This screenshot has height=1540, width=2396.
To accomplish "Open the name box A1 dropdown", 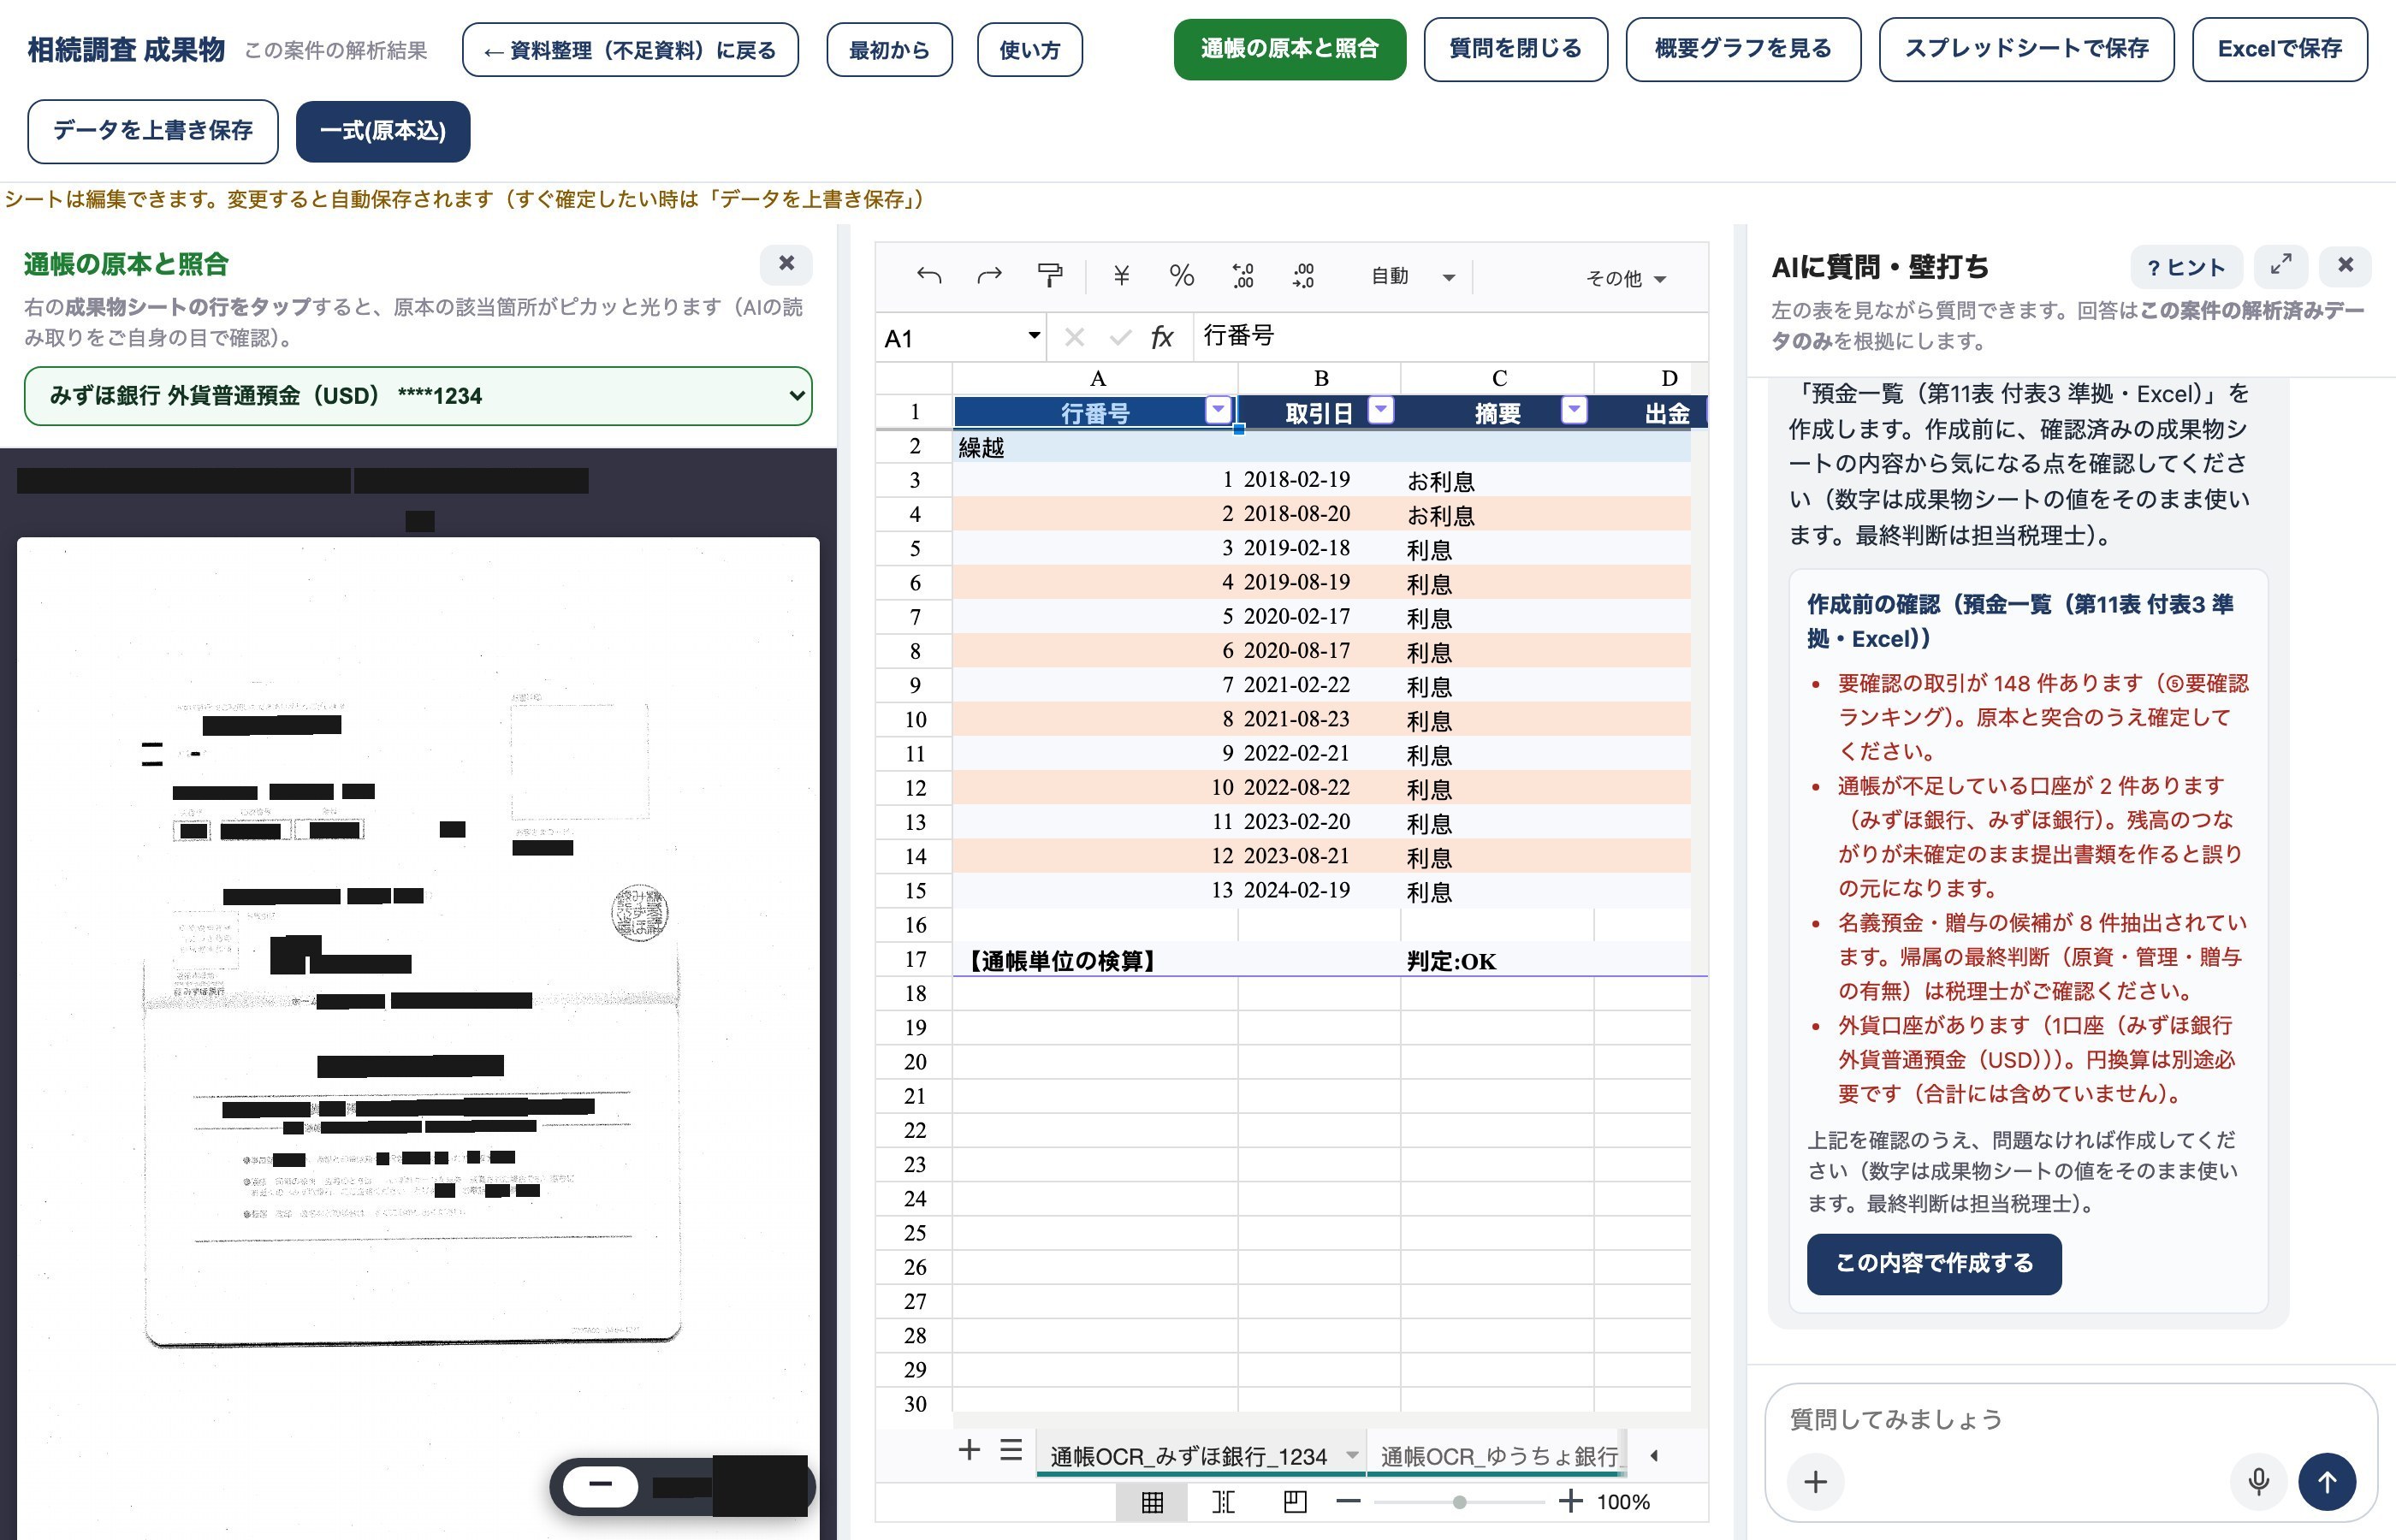I will 1033,336.
